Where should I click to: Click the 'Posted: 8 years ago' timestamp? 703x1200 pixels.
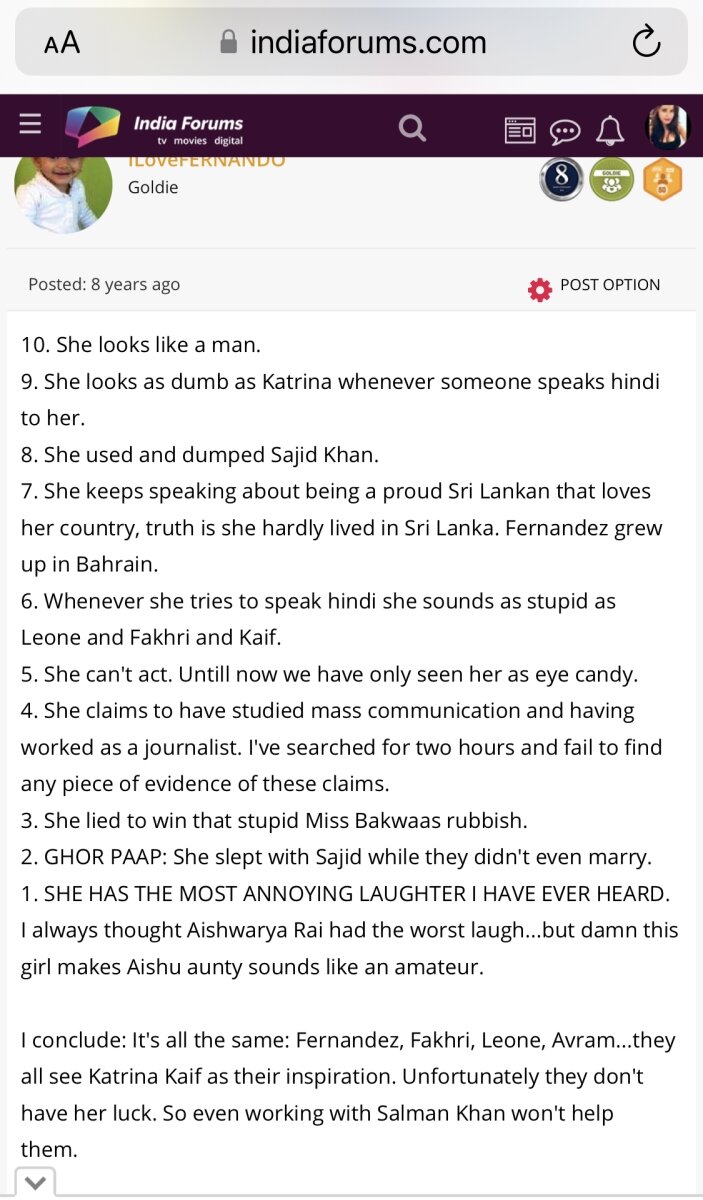[x=104, y=285]
